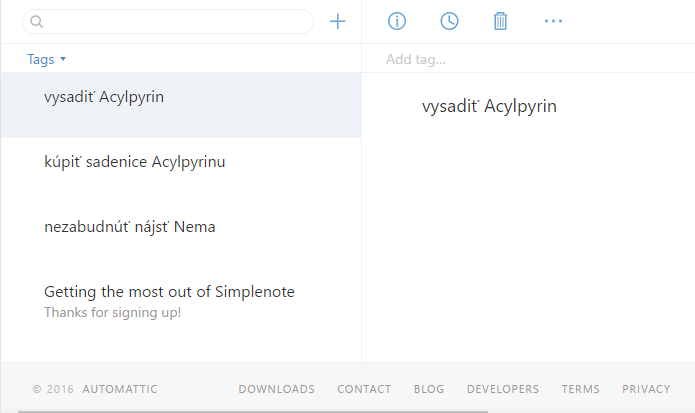Click the magnifier icon in search box
The width and height of the screenshot is (695, 413).
click(37, 21)
